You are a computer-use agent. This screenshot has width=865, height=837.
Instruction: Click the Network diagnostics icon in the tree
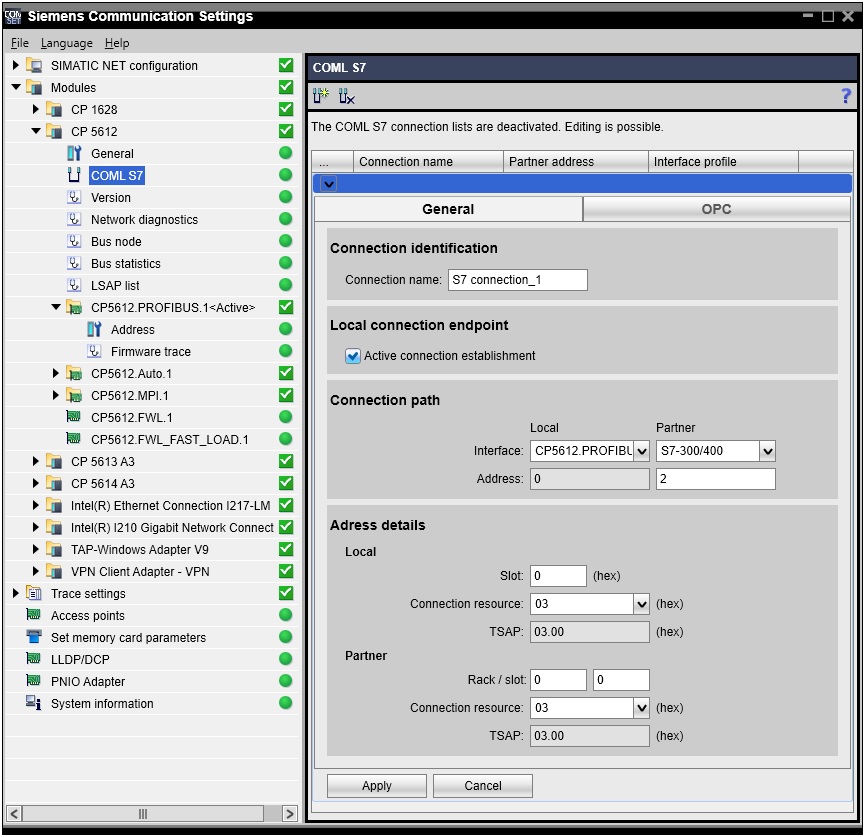pyautogui.click(x=74, y=220)
